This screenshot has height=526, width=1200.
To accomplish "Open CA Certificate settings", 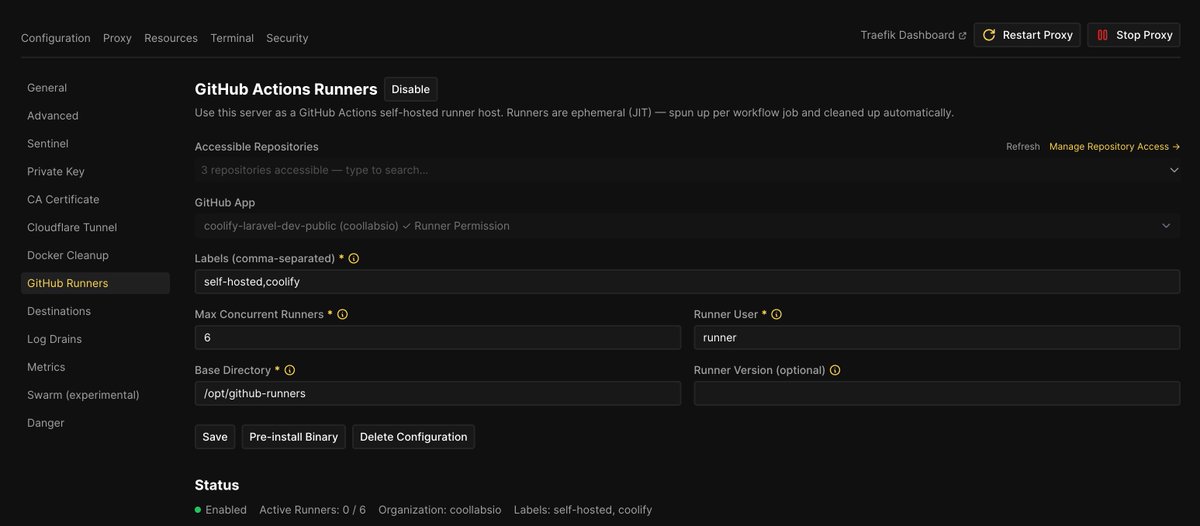I will (95, 200).
